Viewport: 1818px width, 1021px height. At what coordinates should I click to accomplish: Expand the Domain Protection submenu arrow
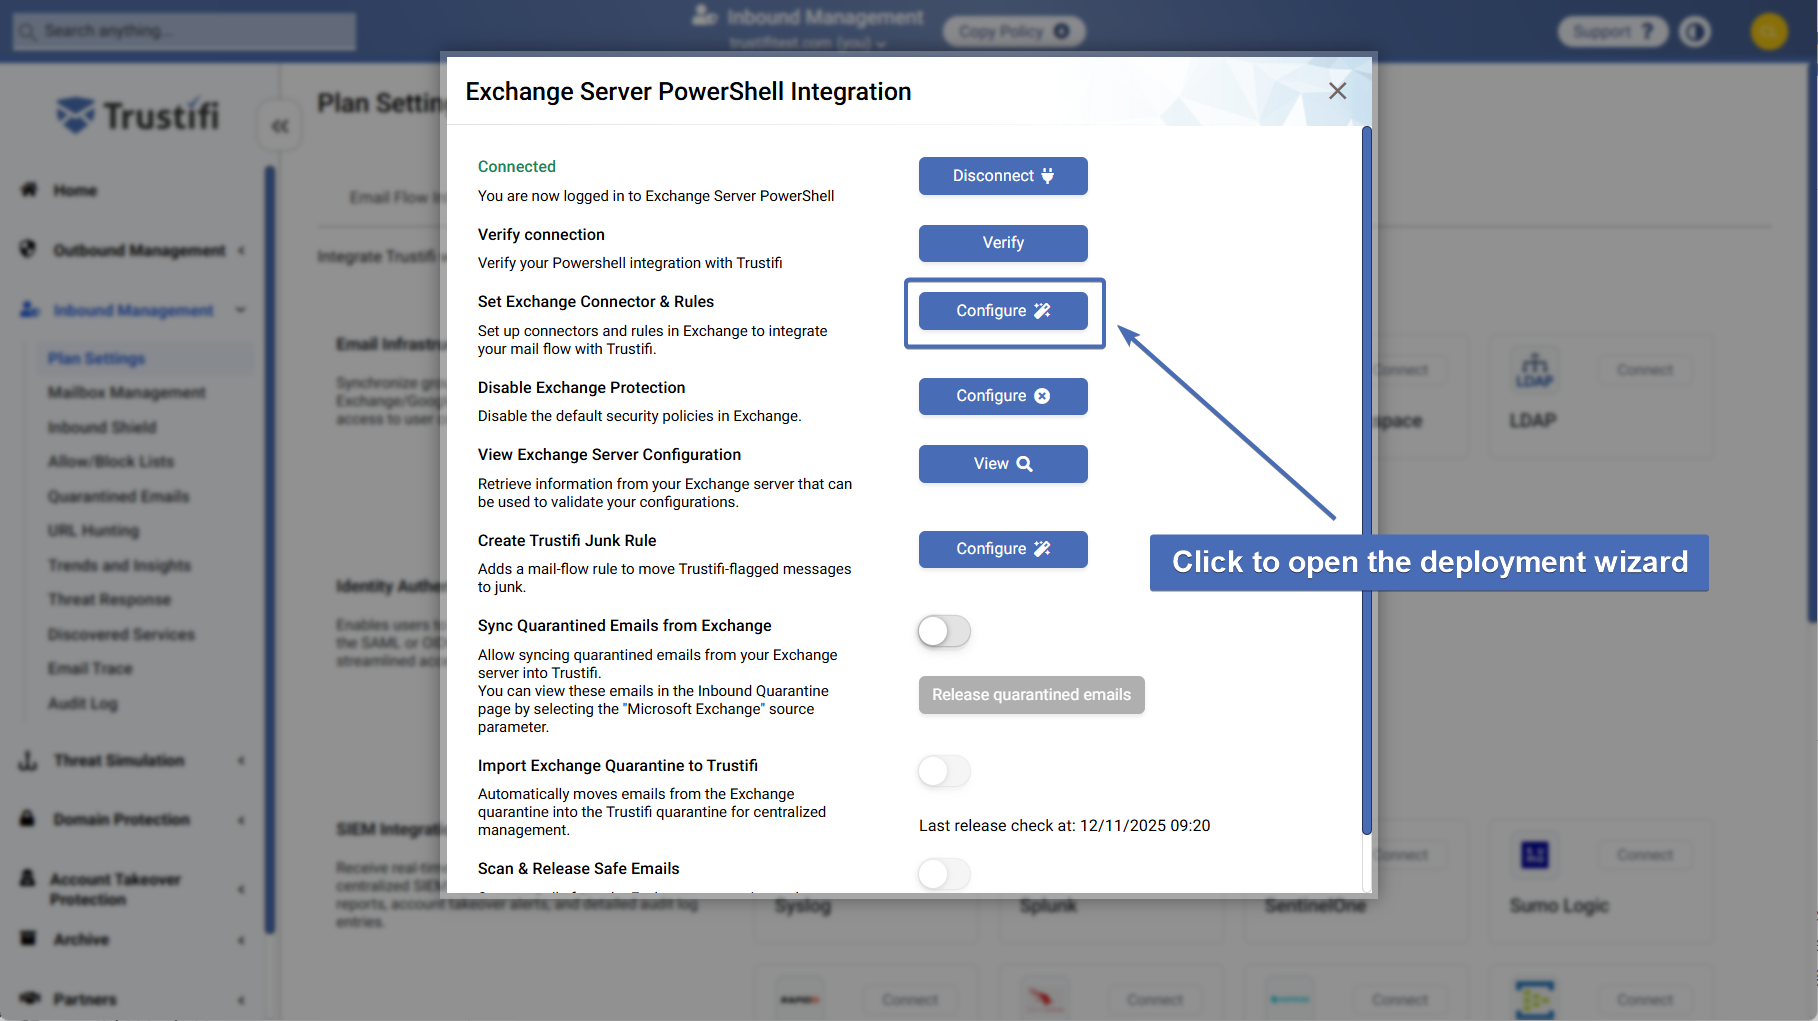click(x=241, y=820)
